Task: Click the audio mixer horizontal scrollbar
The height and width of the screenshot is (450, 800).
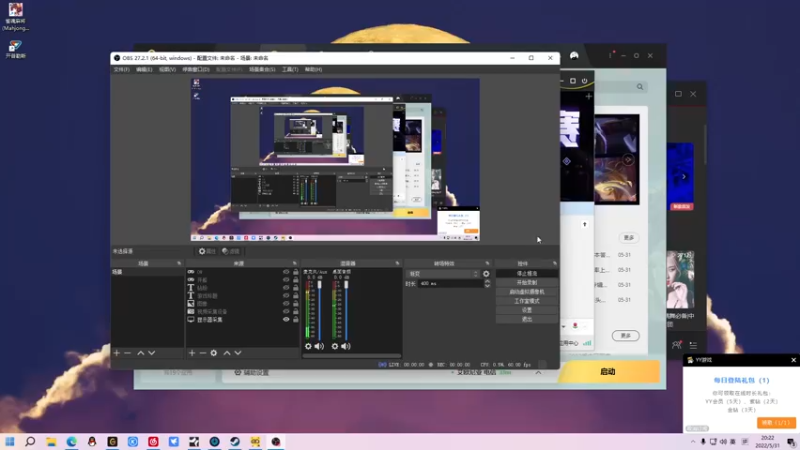Action: click(x=352, y=356)
